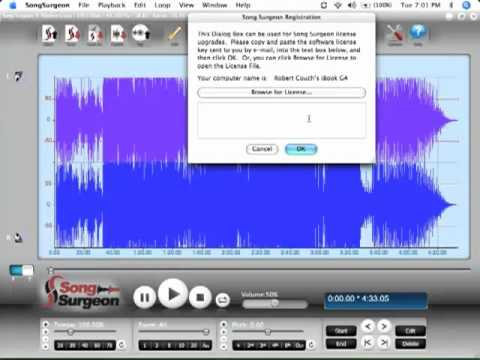This screenshot has height=360, width=480.
Task: Click the CD disc icon in toolbar
Action: [141, 33]
